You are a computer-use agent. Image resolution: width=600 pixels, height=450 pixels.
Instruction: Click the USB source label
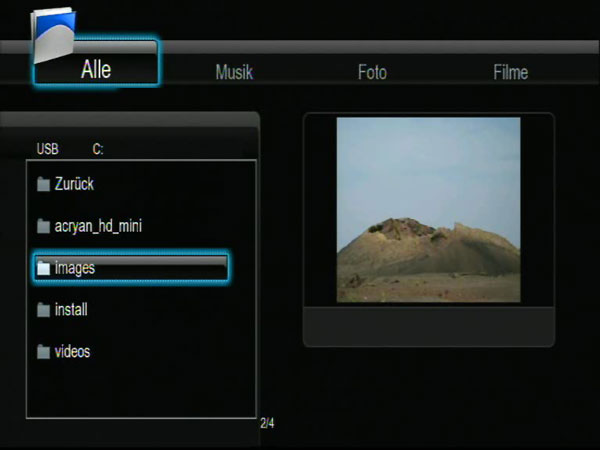(x=47, y=149)
